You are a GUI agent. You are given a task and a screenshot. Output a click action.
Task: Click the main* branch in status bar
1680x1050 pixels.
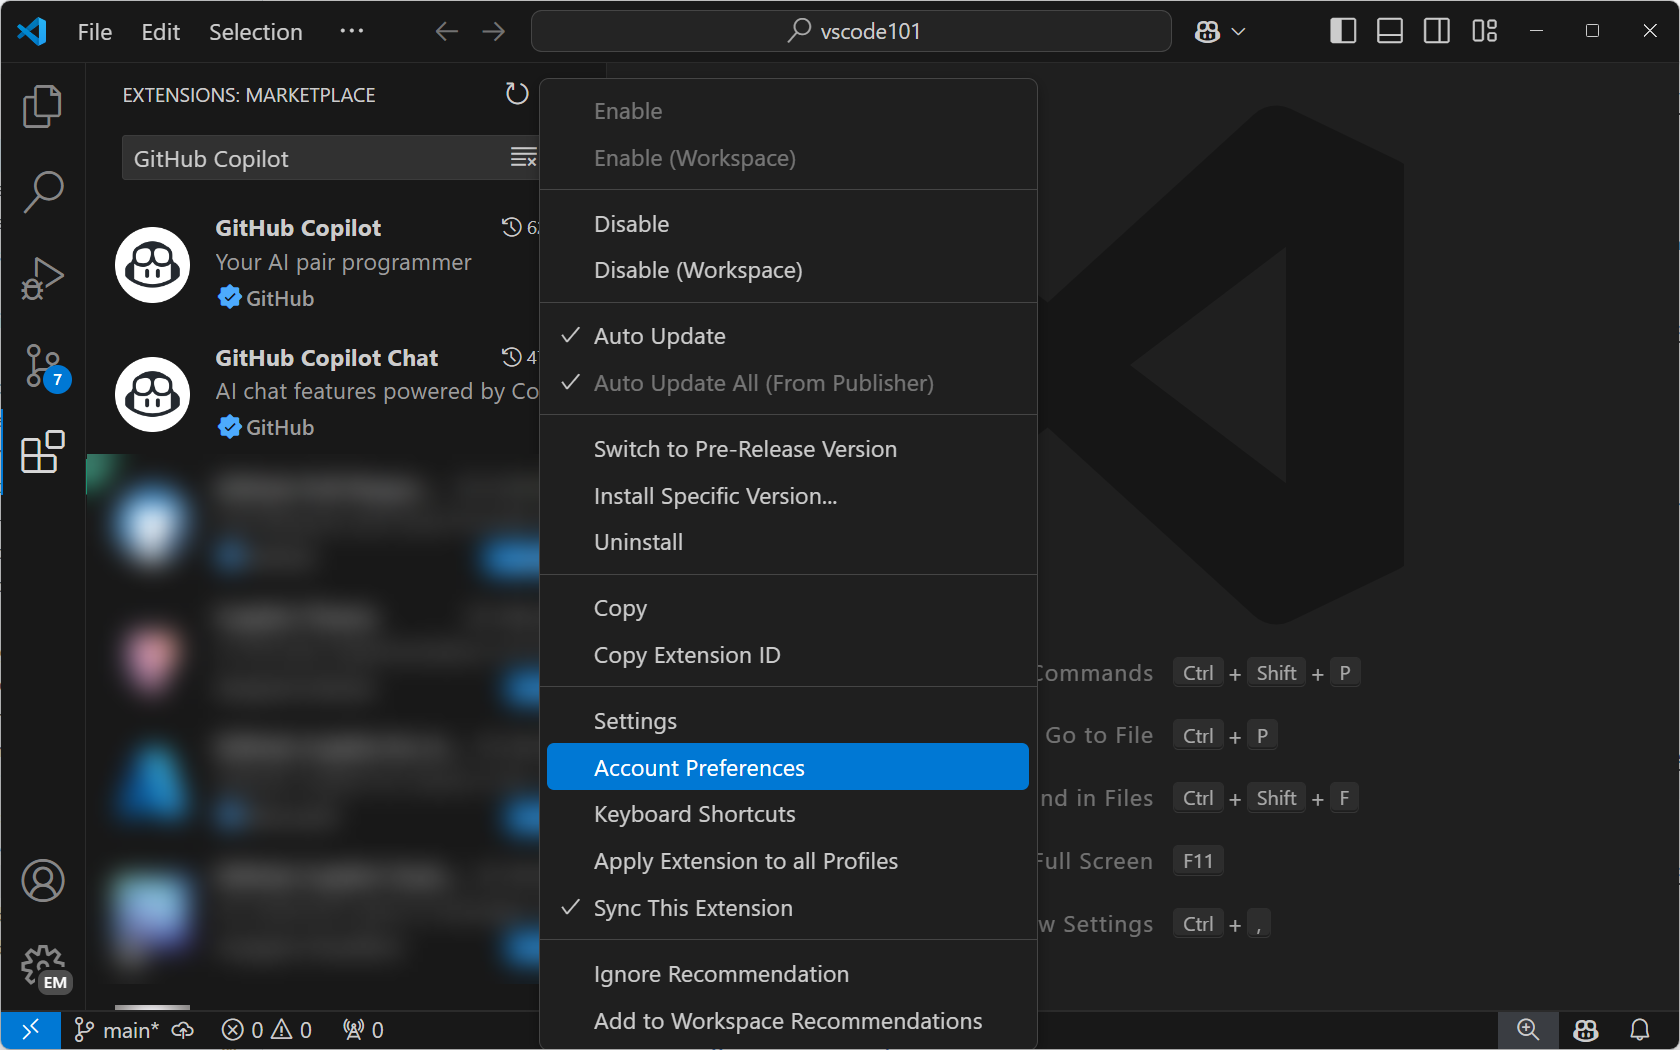pyautogui.click(x=116, y=1030)
